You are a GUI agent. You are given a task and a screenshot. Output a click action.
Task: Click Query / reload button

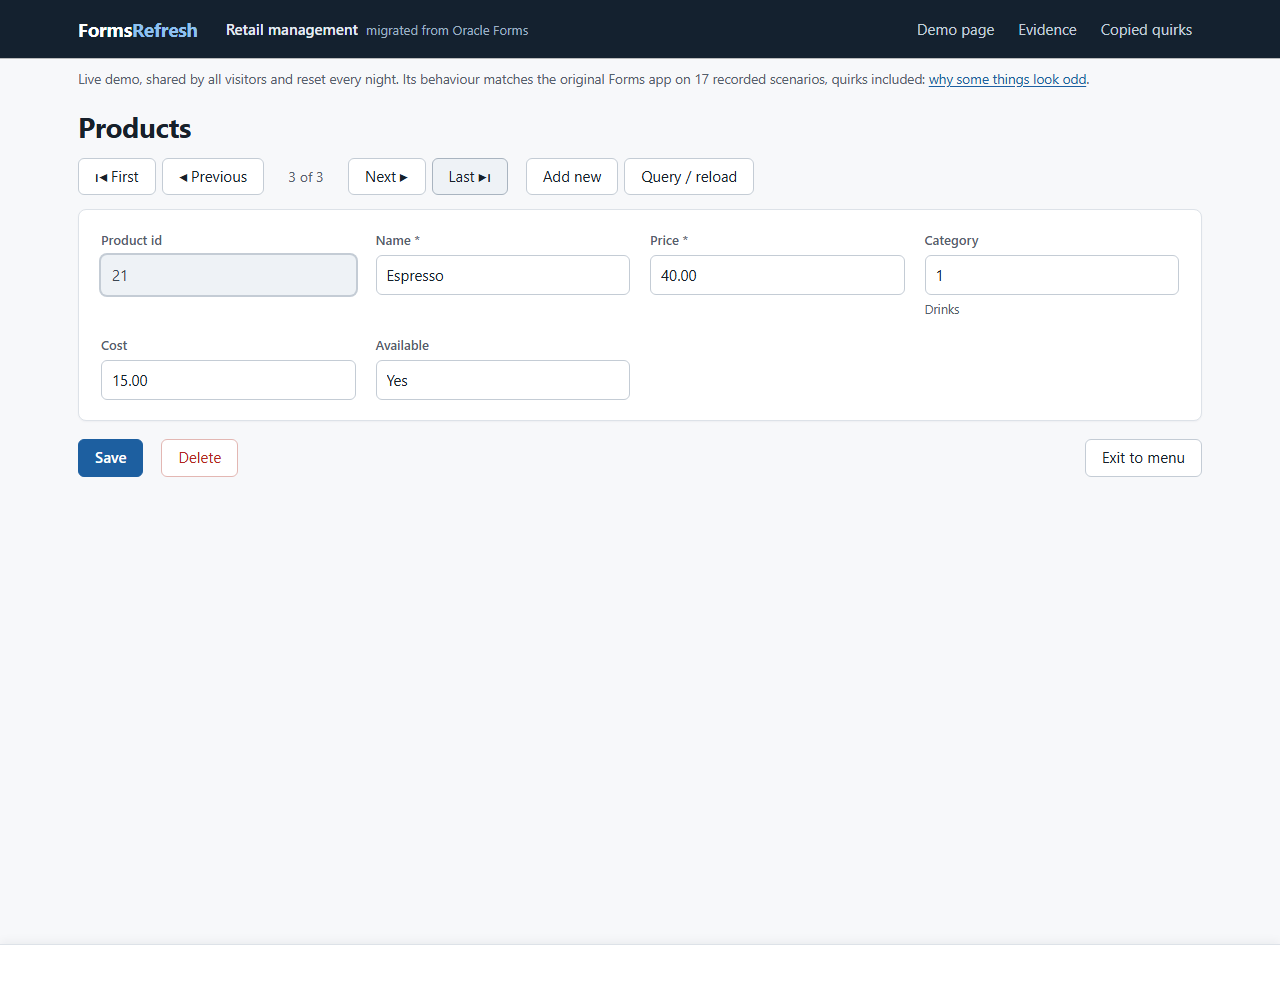pyautogui.click(x=689, y=177)
